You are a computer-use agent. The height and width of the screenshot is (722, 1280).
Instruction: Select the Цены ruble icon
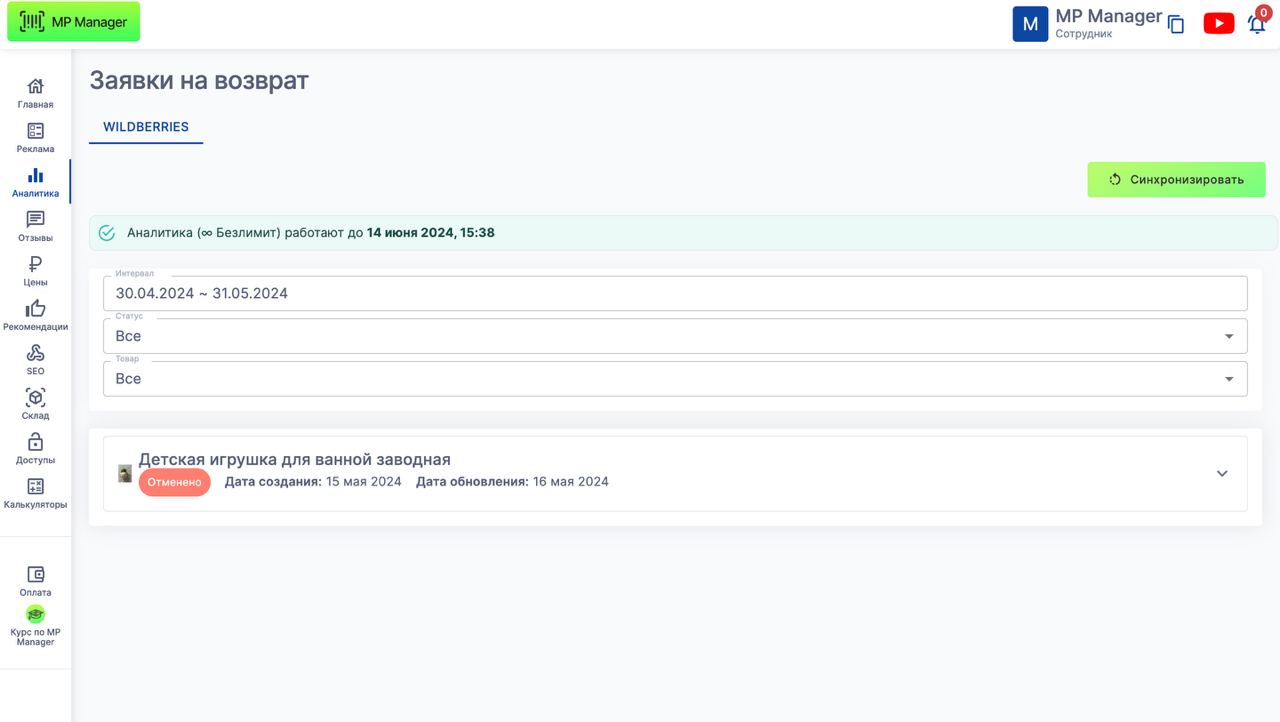click(35, 265)
